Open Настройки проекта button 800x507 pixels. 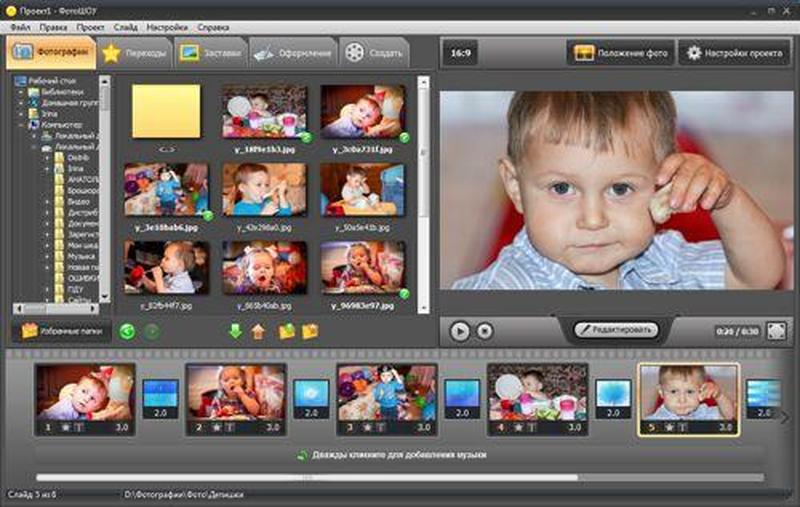(x=734, y=53)
